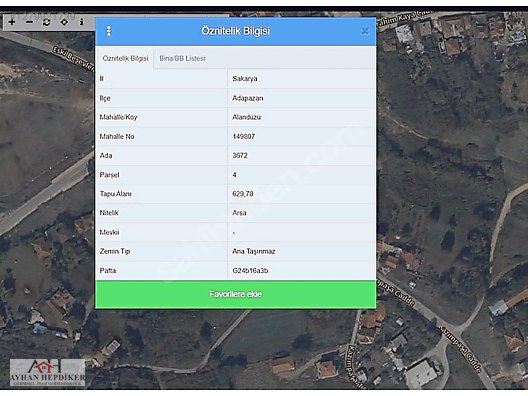The height and width of the screenshot is (396, 528).
Task: Click the Favorilere ekle button
Action: click(x=236, y=294)
